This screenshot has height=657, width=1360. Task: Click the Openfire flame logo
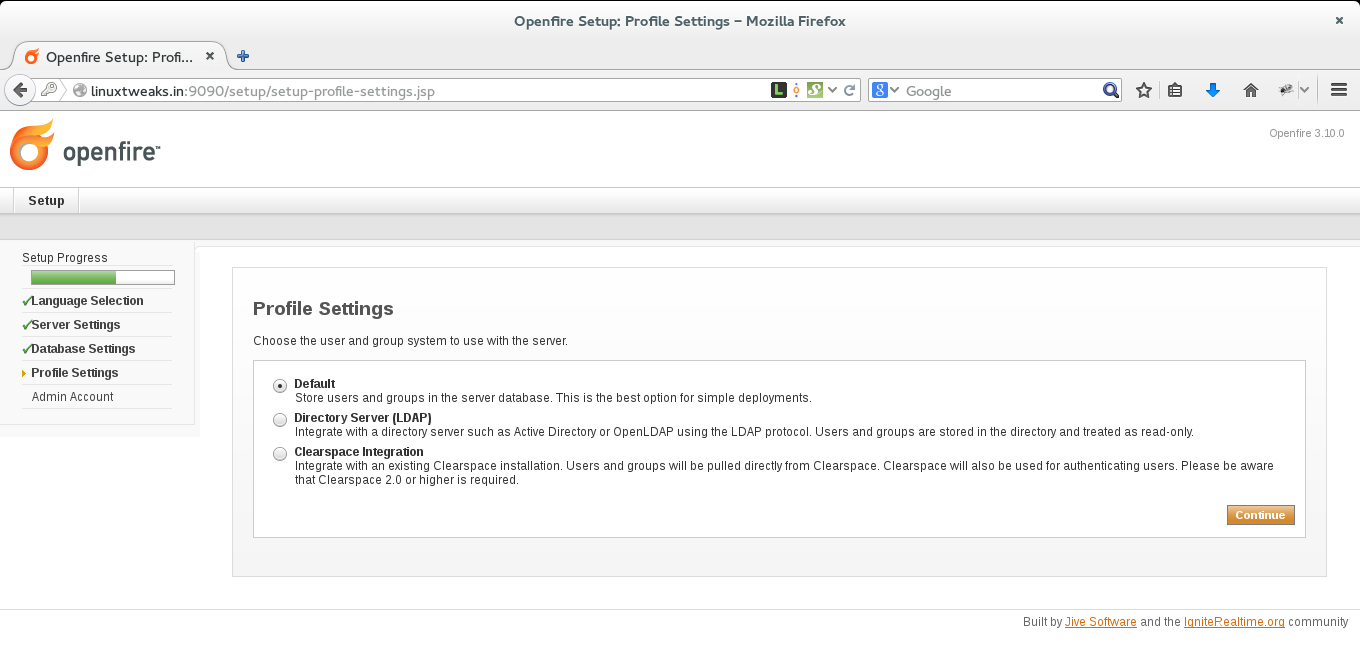point(32,146)
